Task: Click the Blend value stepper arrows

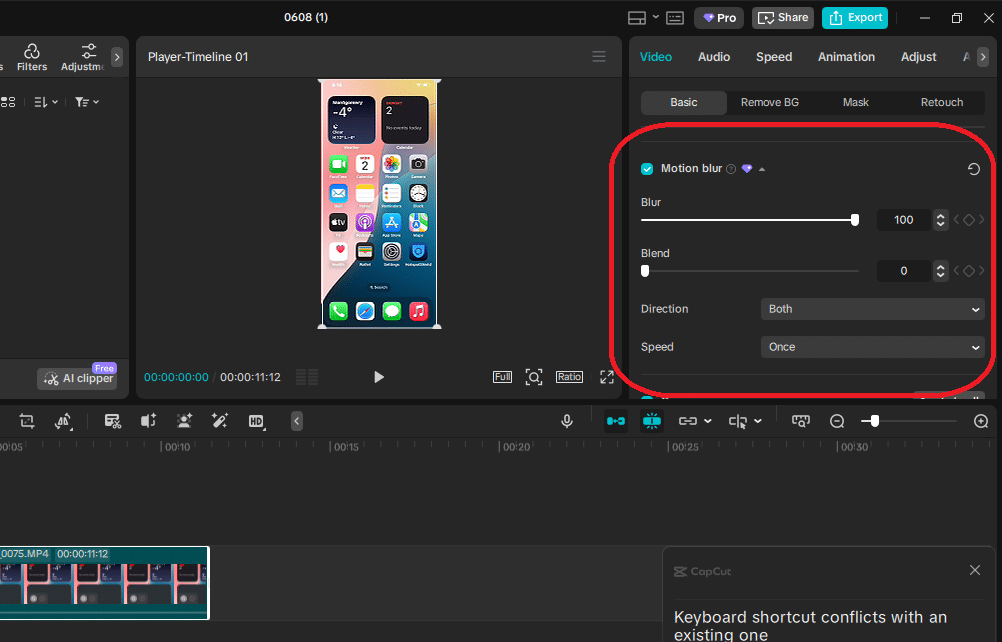Action: click(x=940, y=271)
